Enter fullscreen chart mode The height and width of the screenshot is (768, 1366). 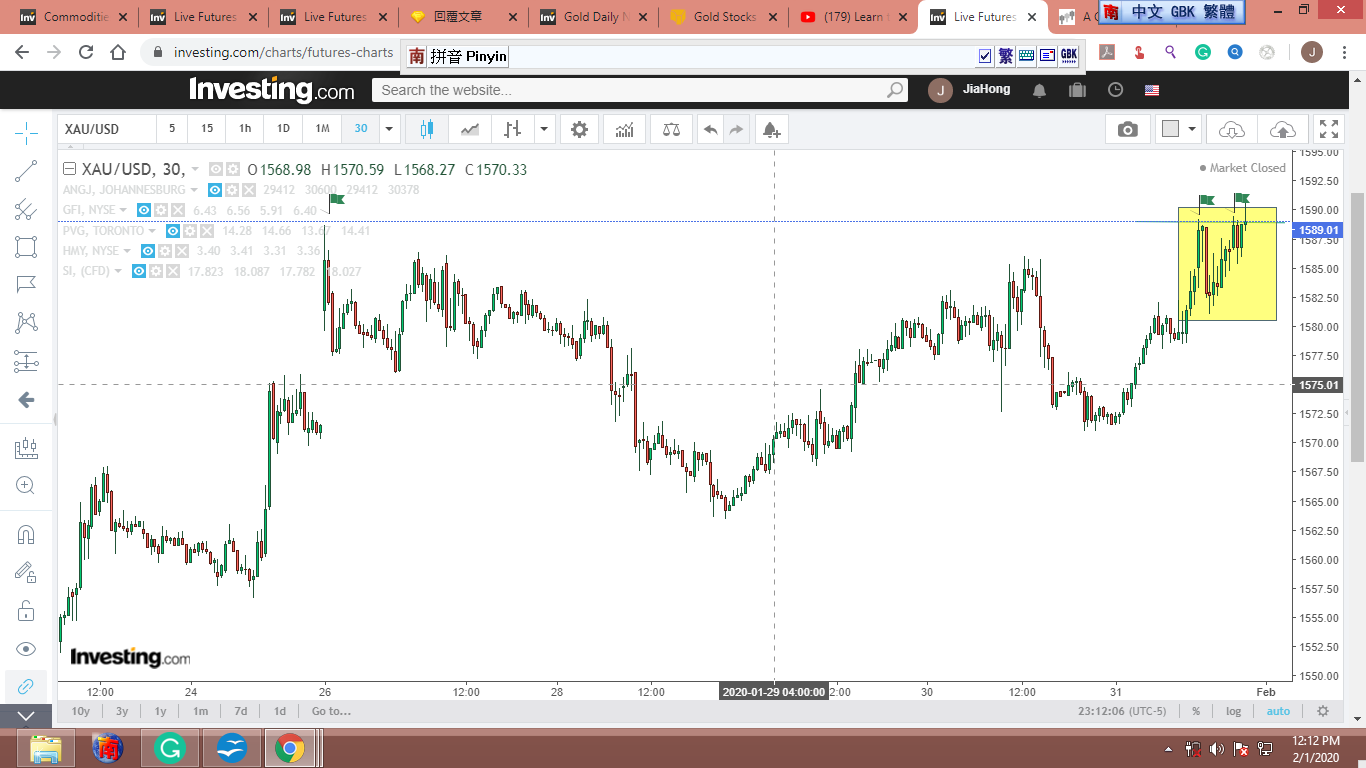[x=1328, y=129]
